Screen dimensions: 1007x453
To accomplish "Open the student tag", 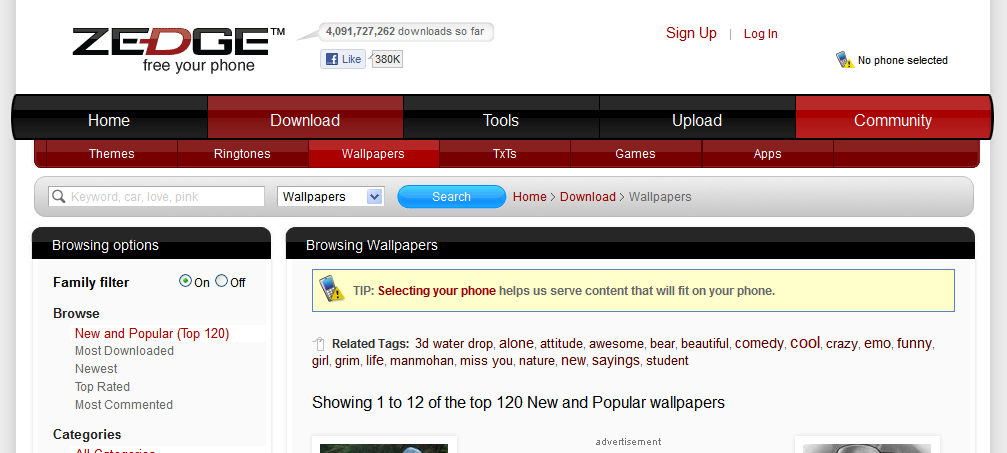I will click(x=667, y=360).
